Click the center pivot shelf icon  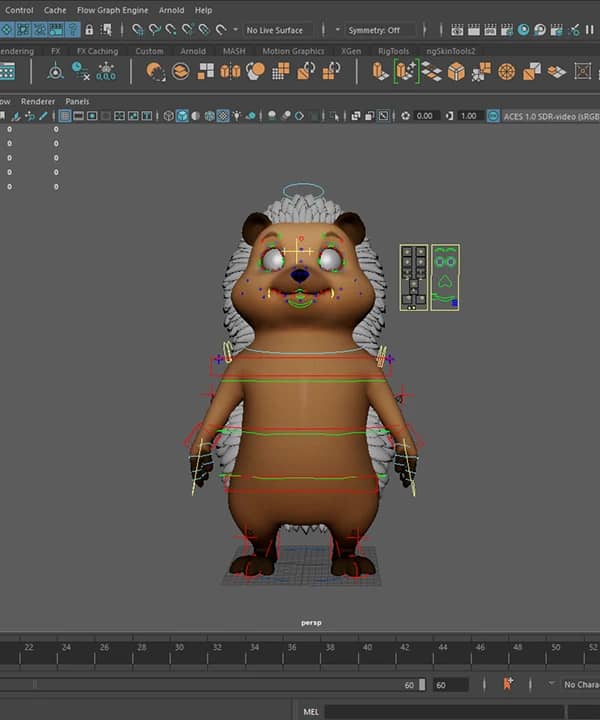pos(56,72)
